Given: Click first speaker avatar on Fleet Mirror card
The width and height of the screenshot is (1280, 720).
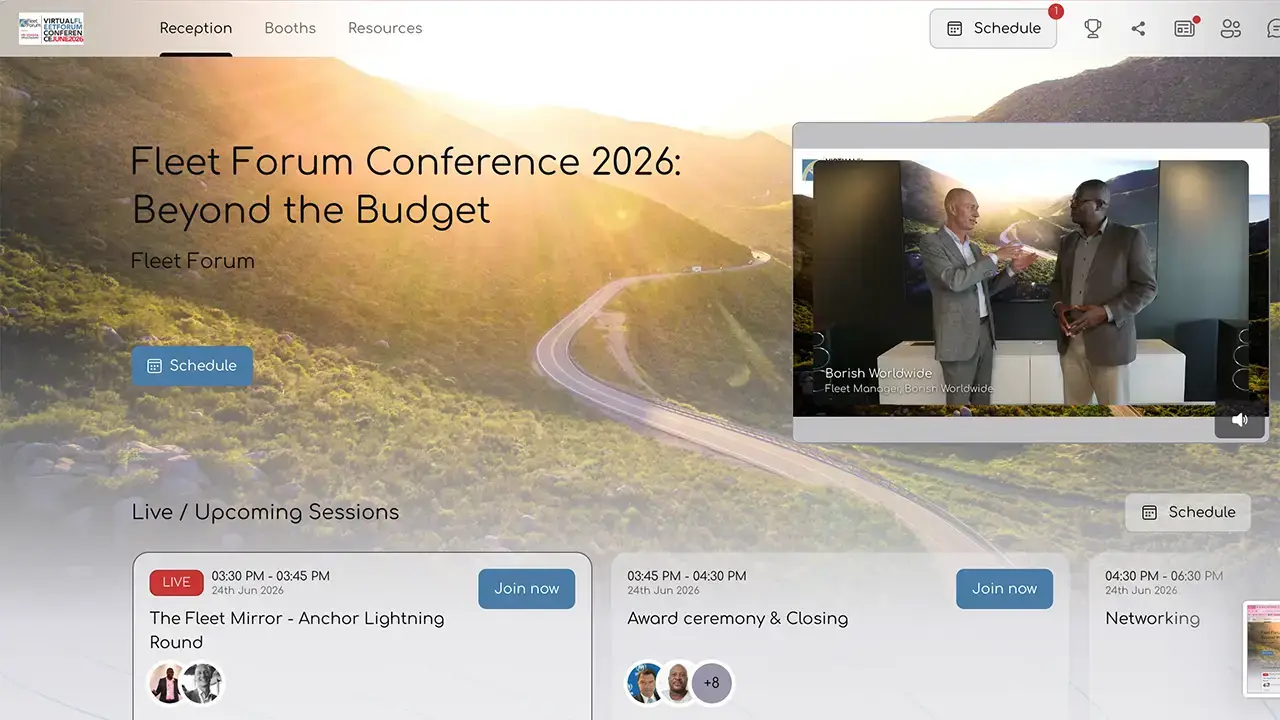Looking at the screenshot, I should [x=168, y=684].
